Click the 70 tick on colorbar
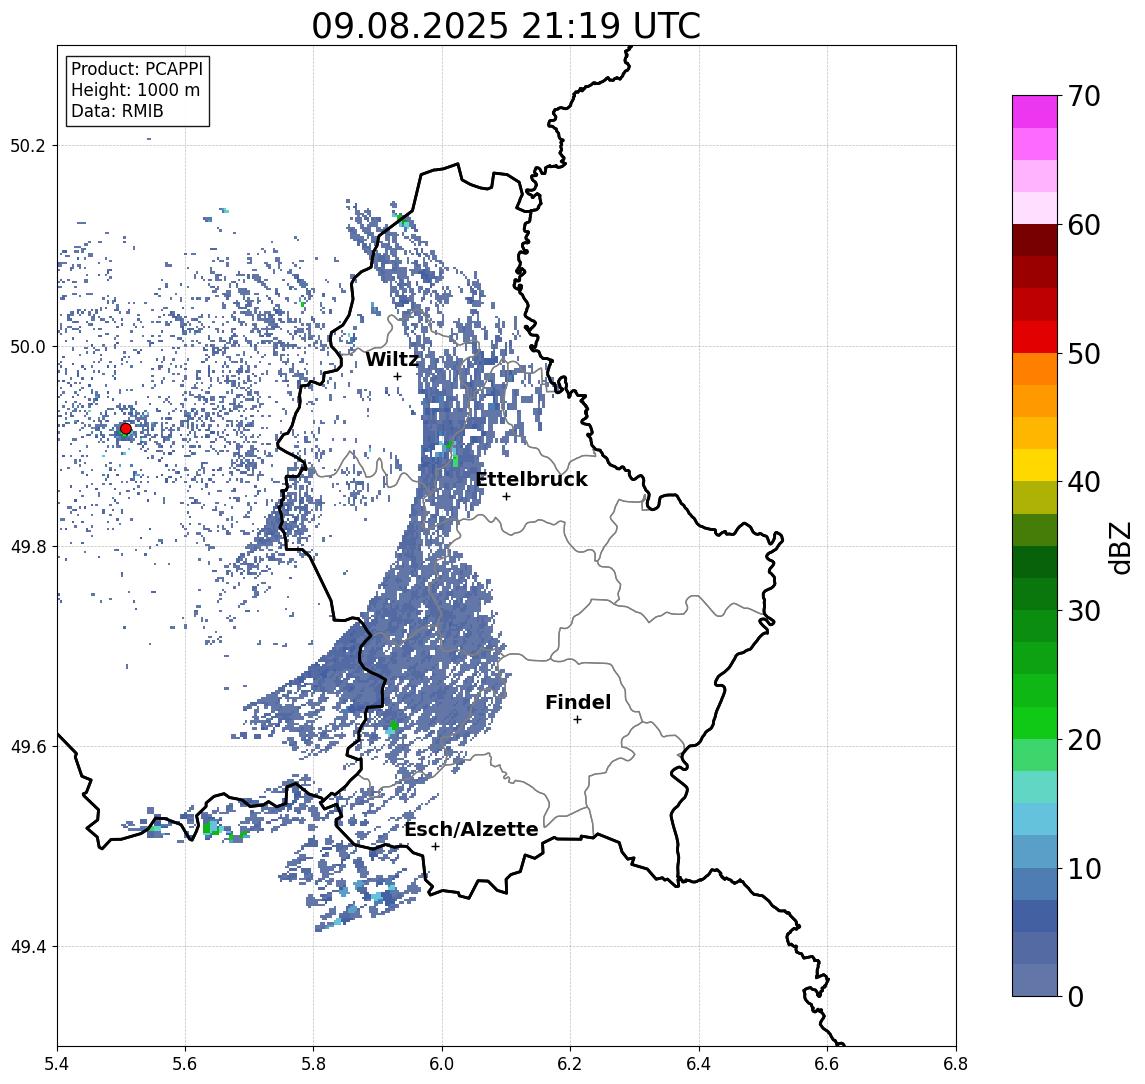Screen dimensions: 1145x1084 pos(1084,96)
